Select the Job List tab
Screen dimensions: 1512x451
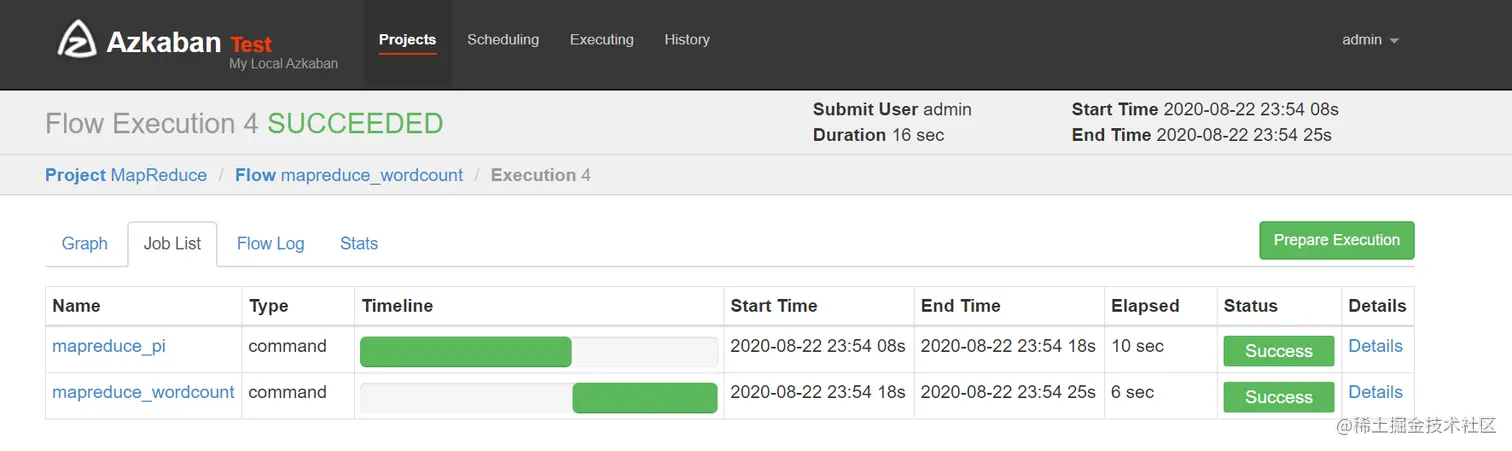[172, 243]
